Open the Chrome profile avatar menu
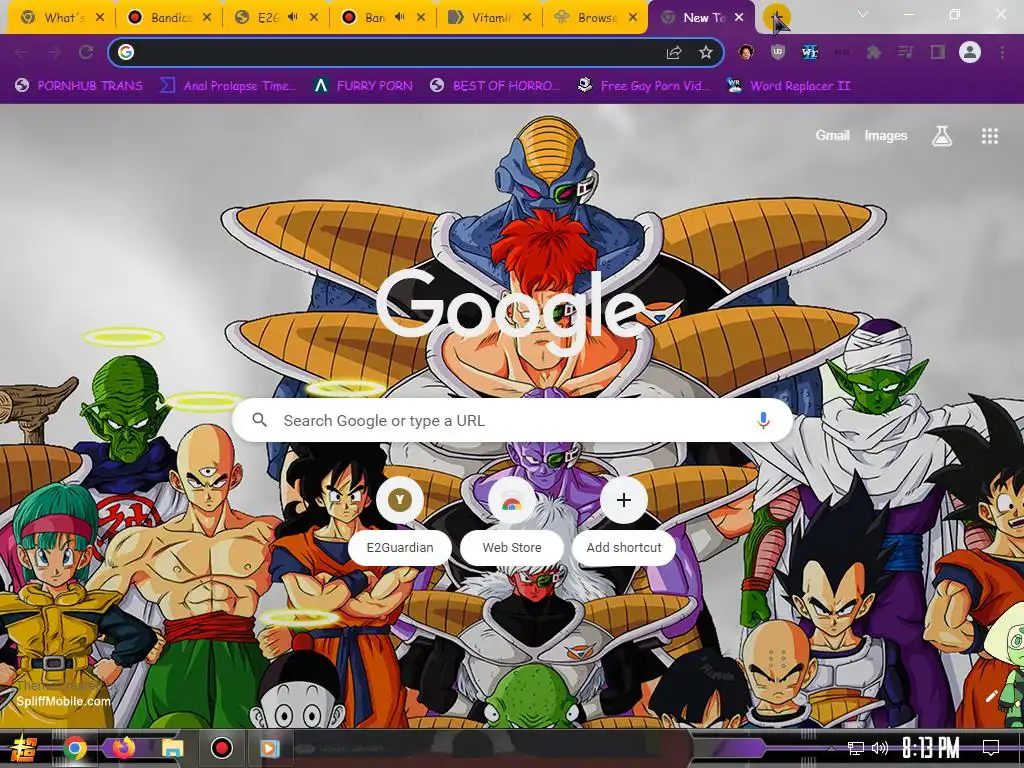 [x=970, y=52]
